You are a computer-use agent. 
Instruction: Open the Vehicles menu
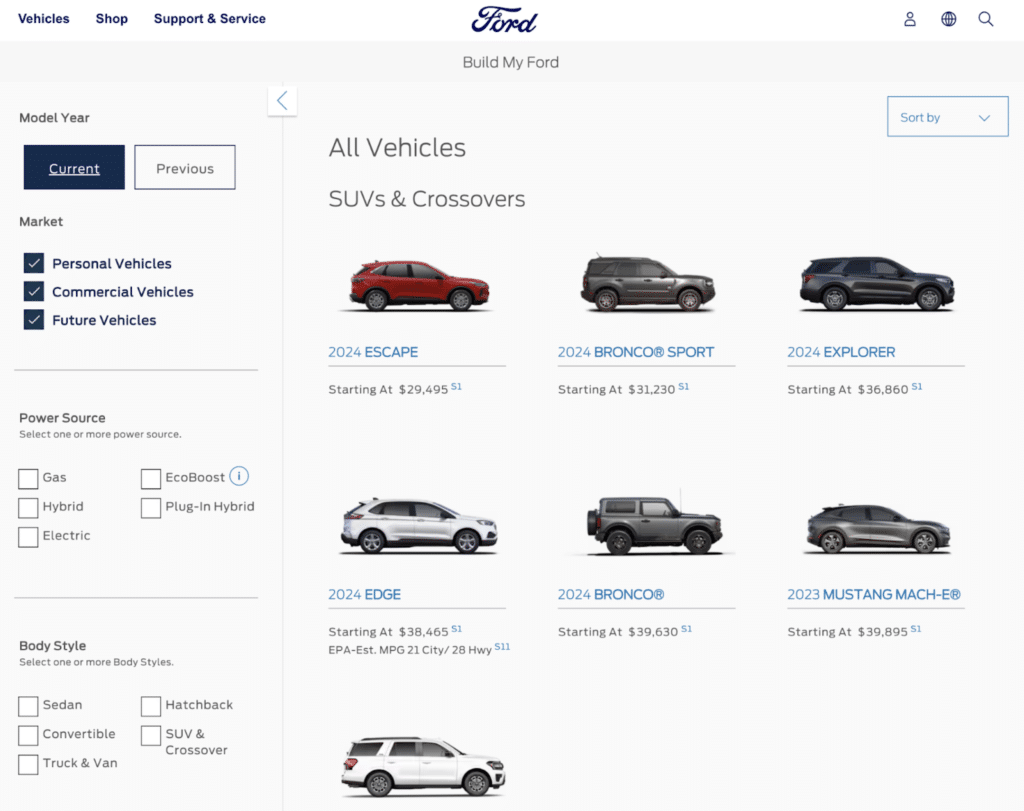[x=43, y=18]
